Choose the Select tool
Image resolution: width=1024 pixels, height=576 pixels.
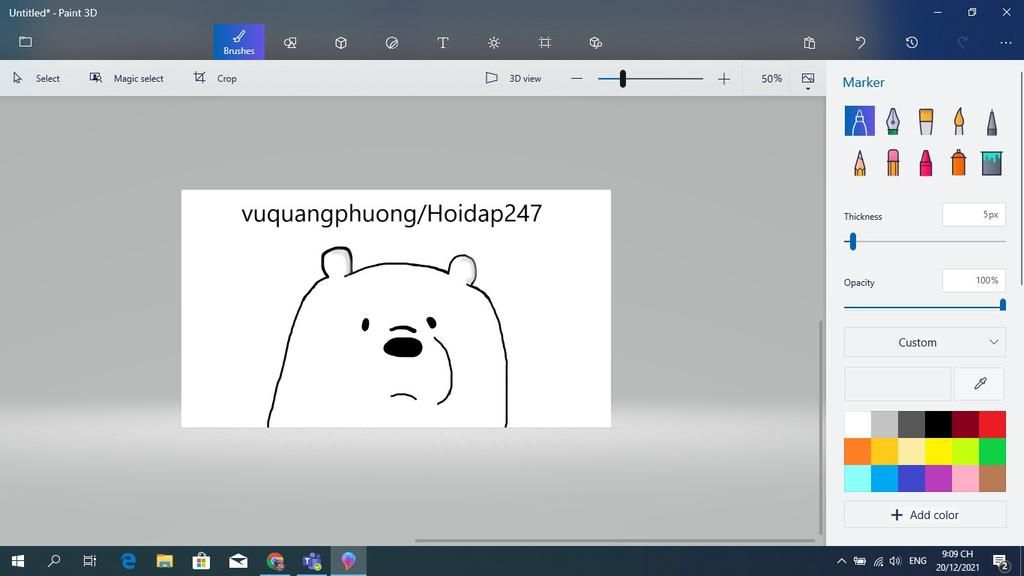(37, 78)
